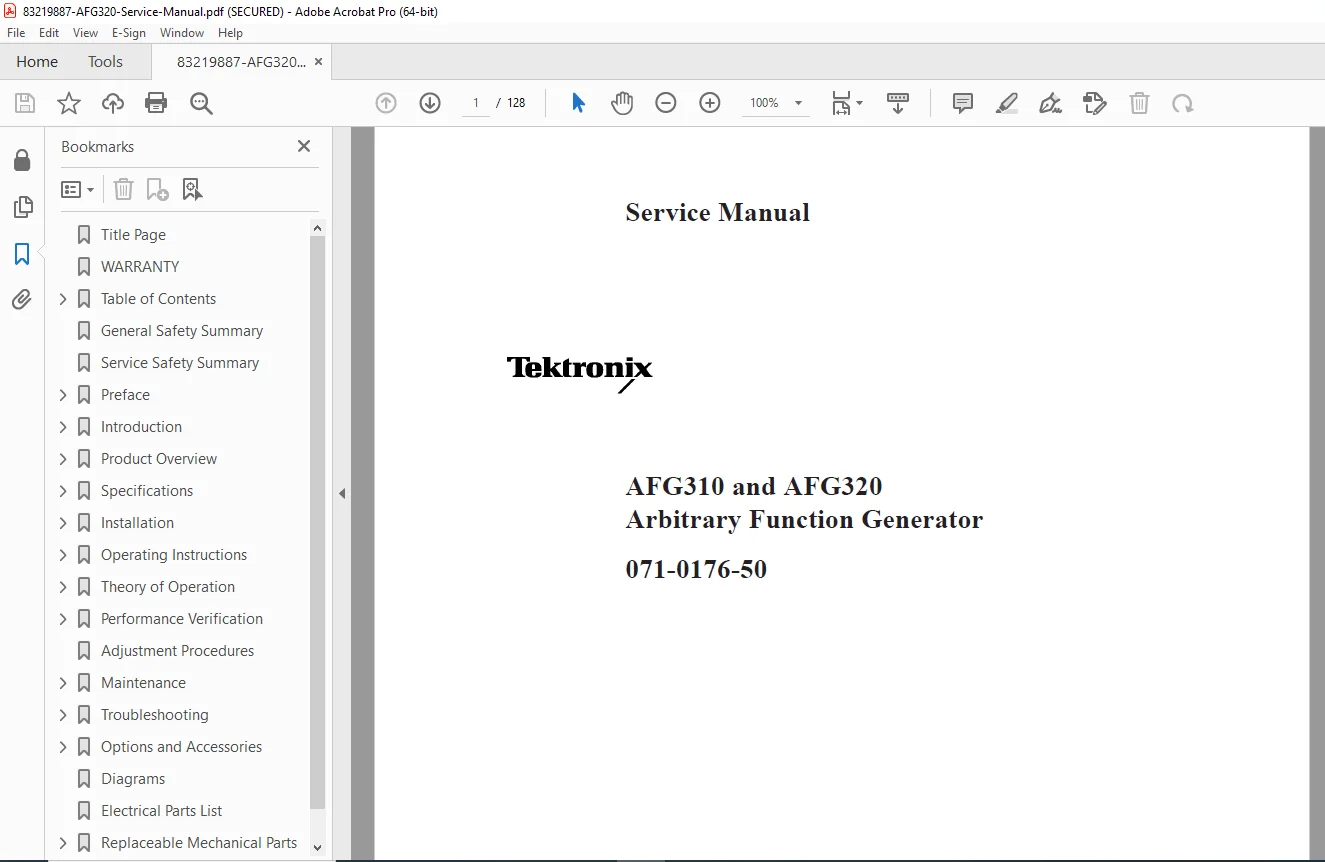Image resolution: width=1325 pixels, height=862 pixels.
Task: Expand the Preface bookmark
Action: point(63,395)
